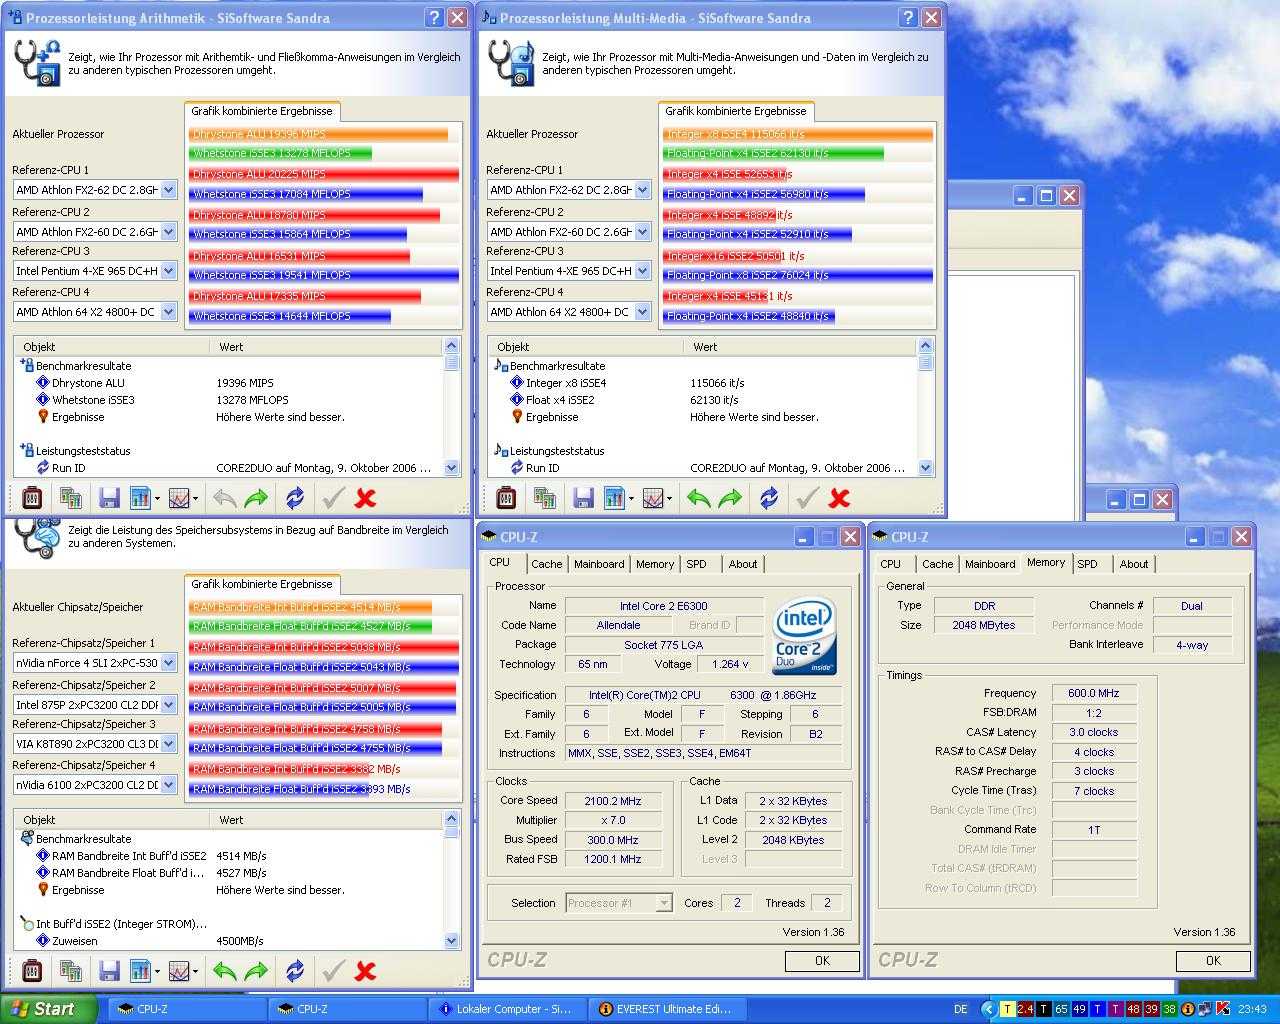
Task: Click Intel Core 2 Duo logo in CPU-Z
Action: pos(805,636)
